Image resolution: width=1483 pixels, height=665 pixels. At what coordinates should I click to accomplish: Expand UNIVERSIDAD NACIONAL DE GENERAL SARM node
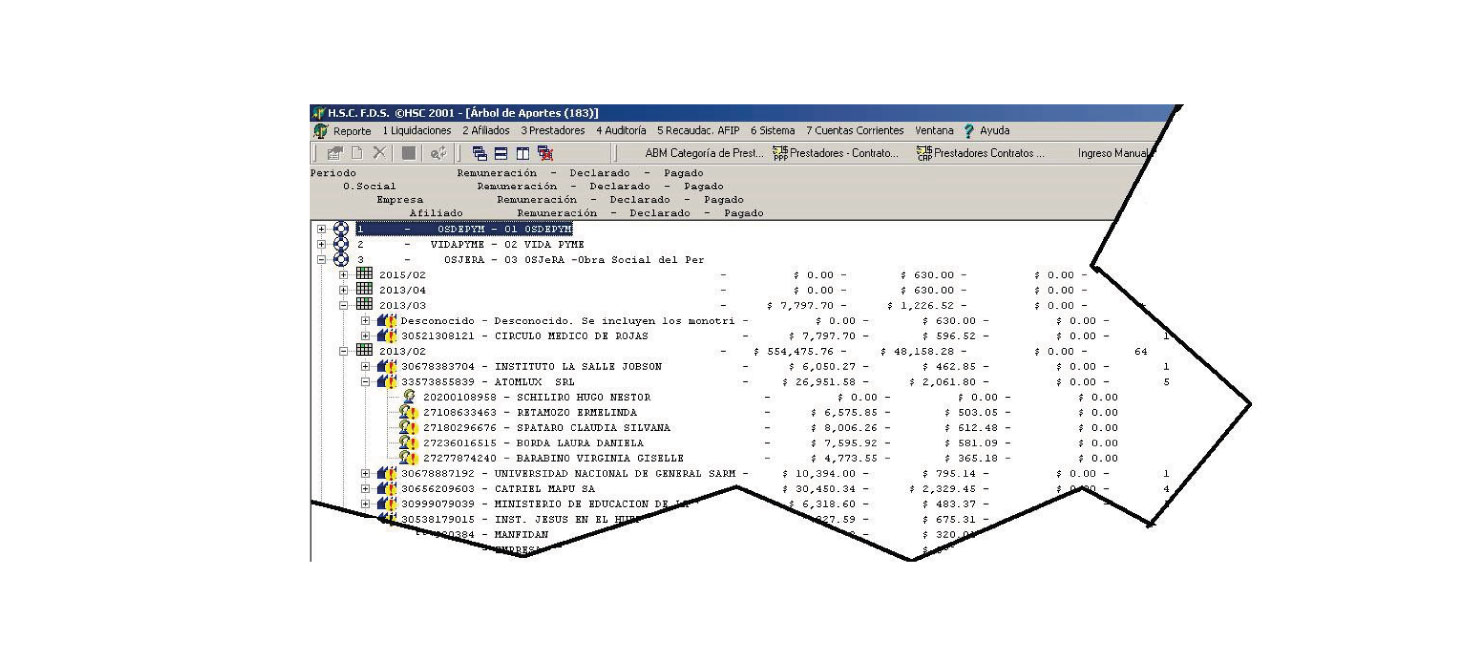coord(366,473)
